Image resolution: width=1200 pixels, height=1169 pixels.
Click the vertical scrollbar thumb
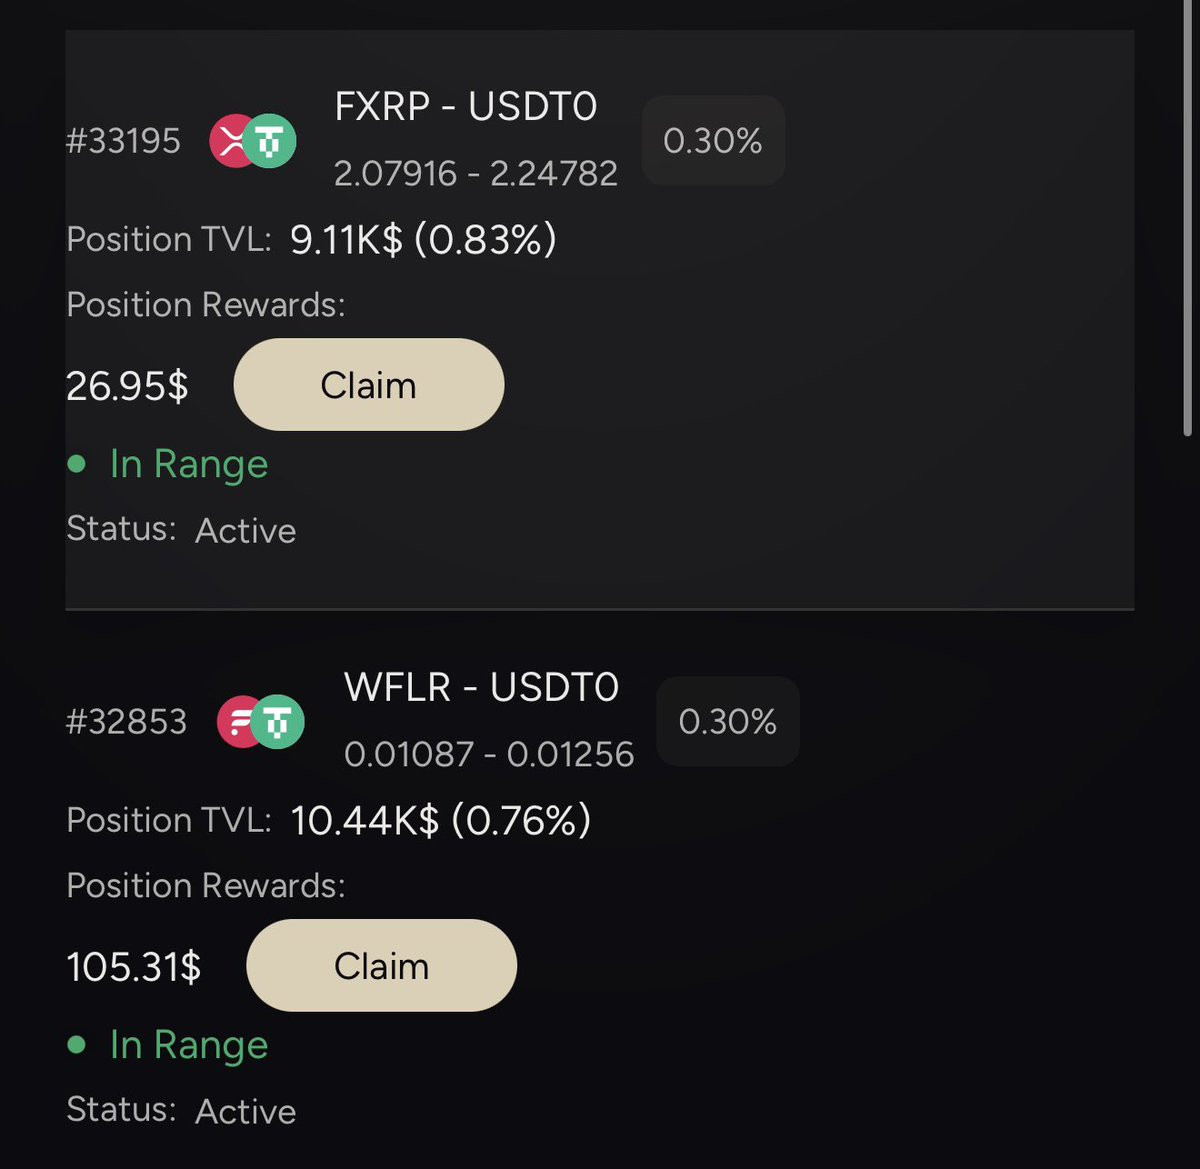tap(1187, 220)
